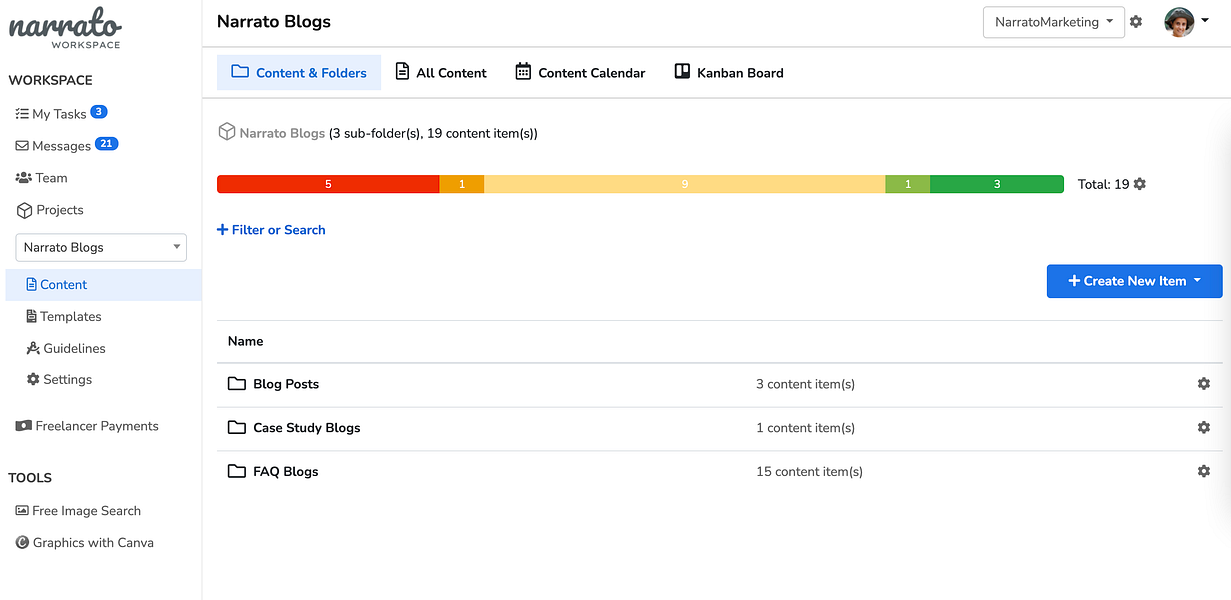1231x600 pixels.
Task: Open the Kanban Board tab
Action: click(x=728, y=73)
